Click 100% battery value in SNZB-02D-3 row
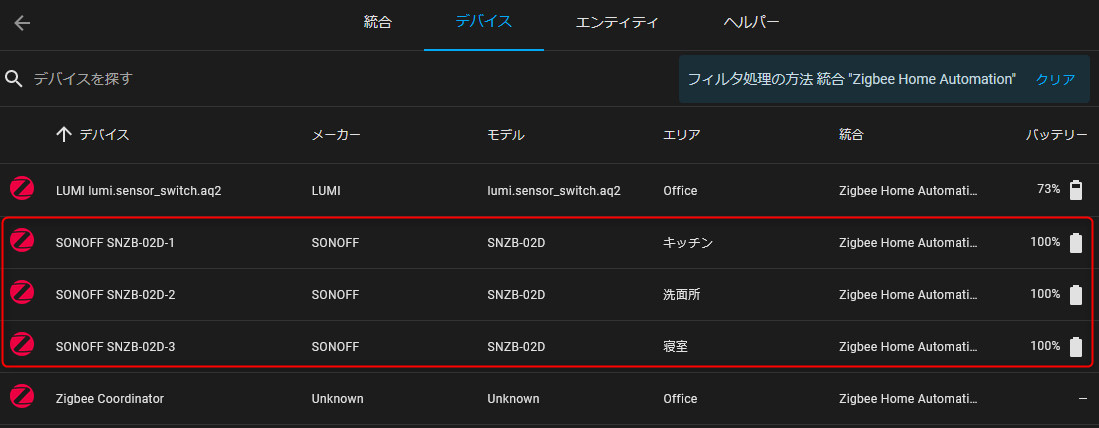 pyautogui.click(x=1045, y=345)
